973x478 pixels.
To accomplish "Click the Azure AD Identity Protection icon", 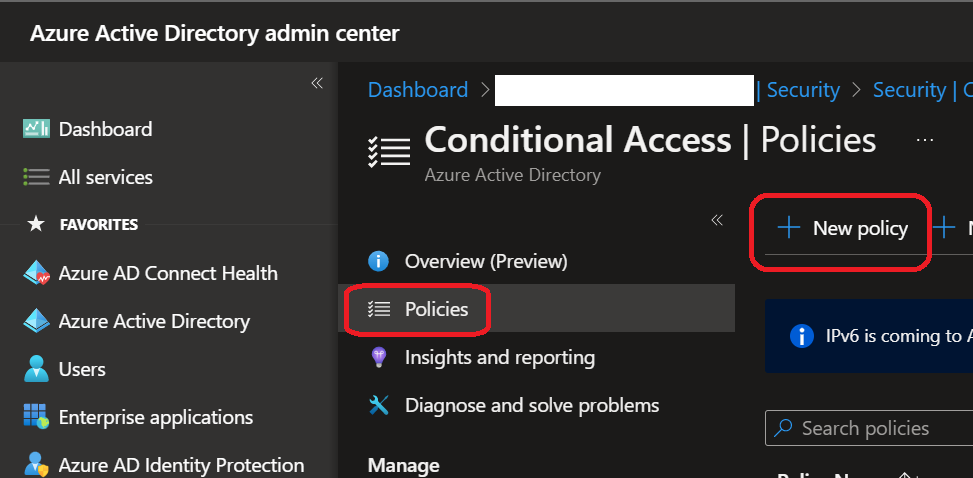I will coord(36,465).
